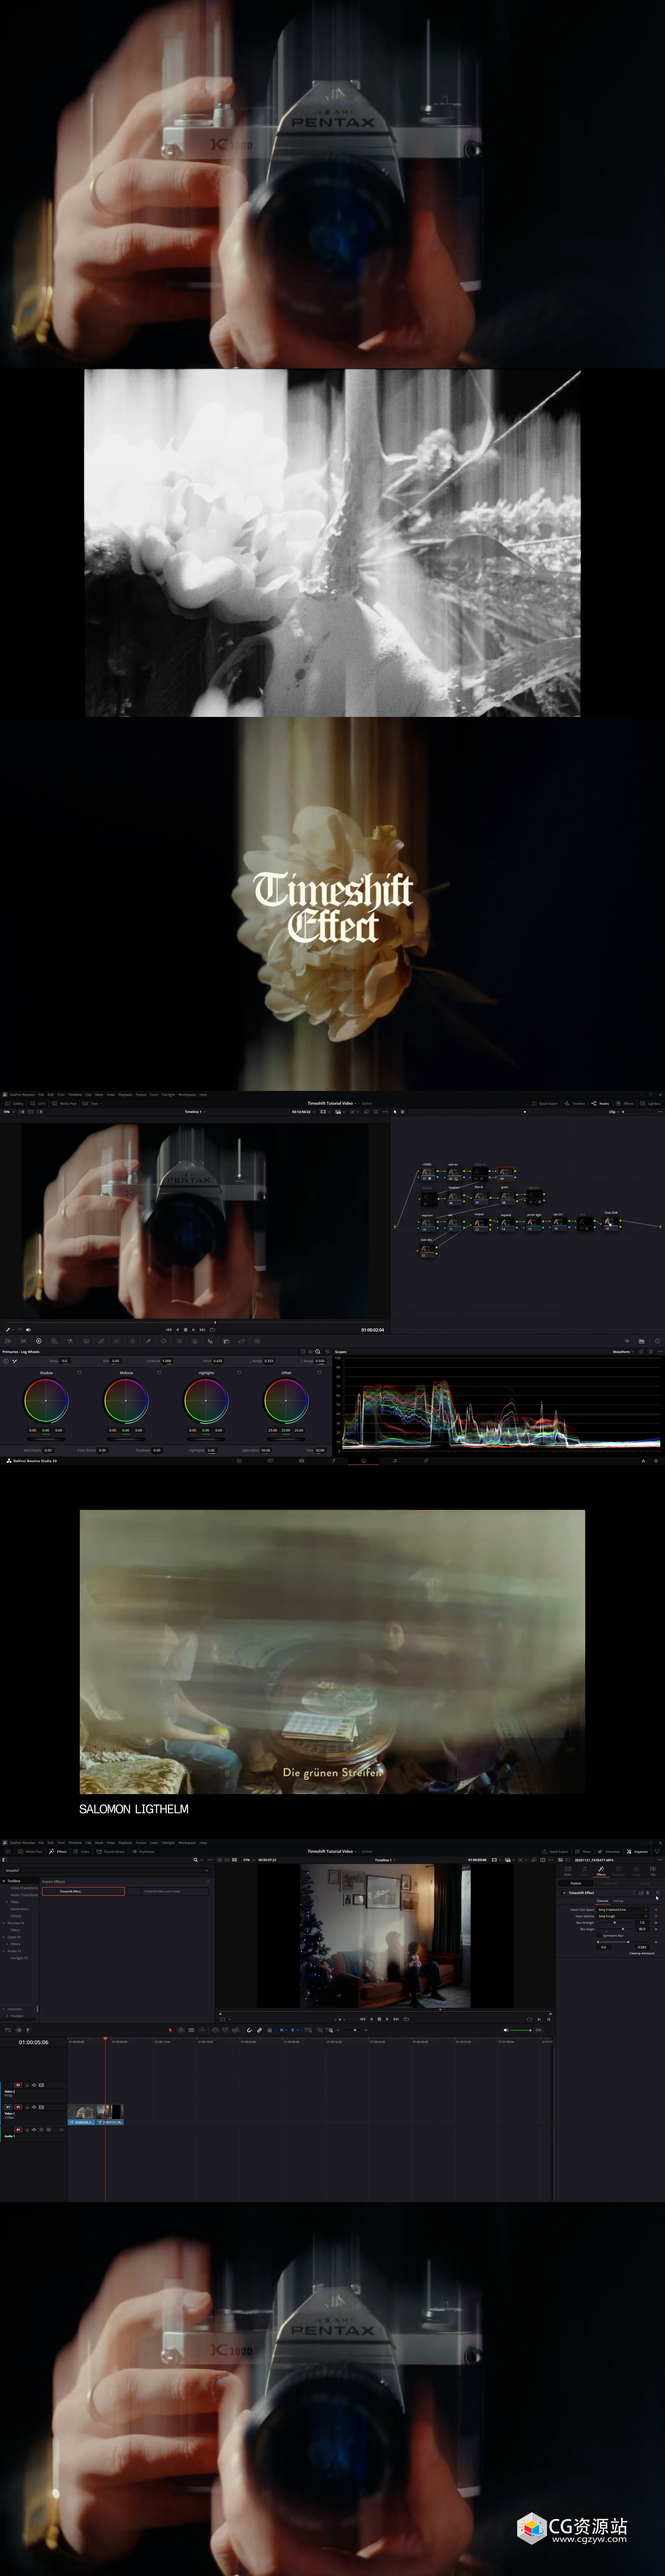Click inside the Highlights color wheel
The height and width of the screenshot is (2576, 665).
pyautogui.click(x=206, y=1401)
